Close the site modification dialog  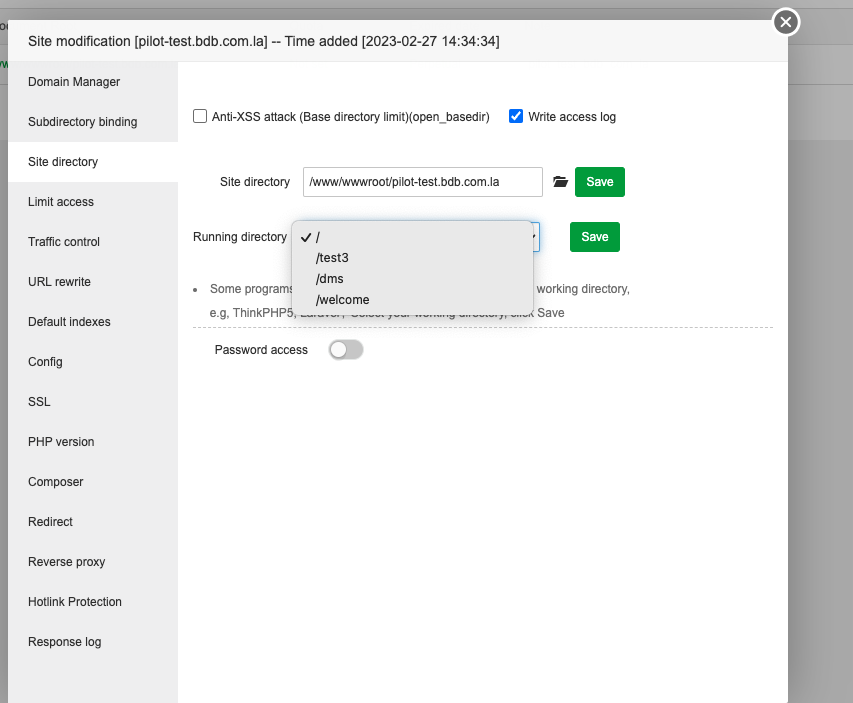tap(786, 22)
